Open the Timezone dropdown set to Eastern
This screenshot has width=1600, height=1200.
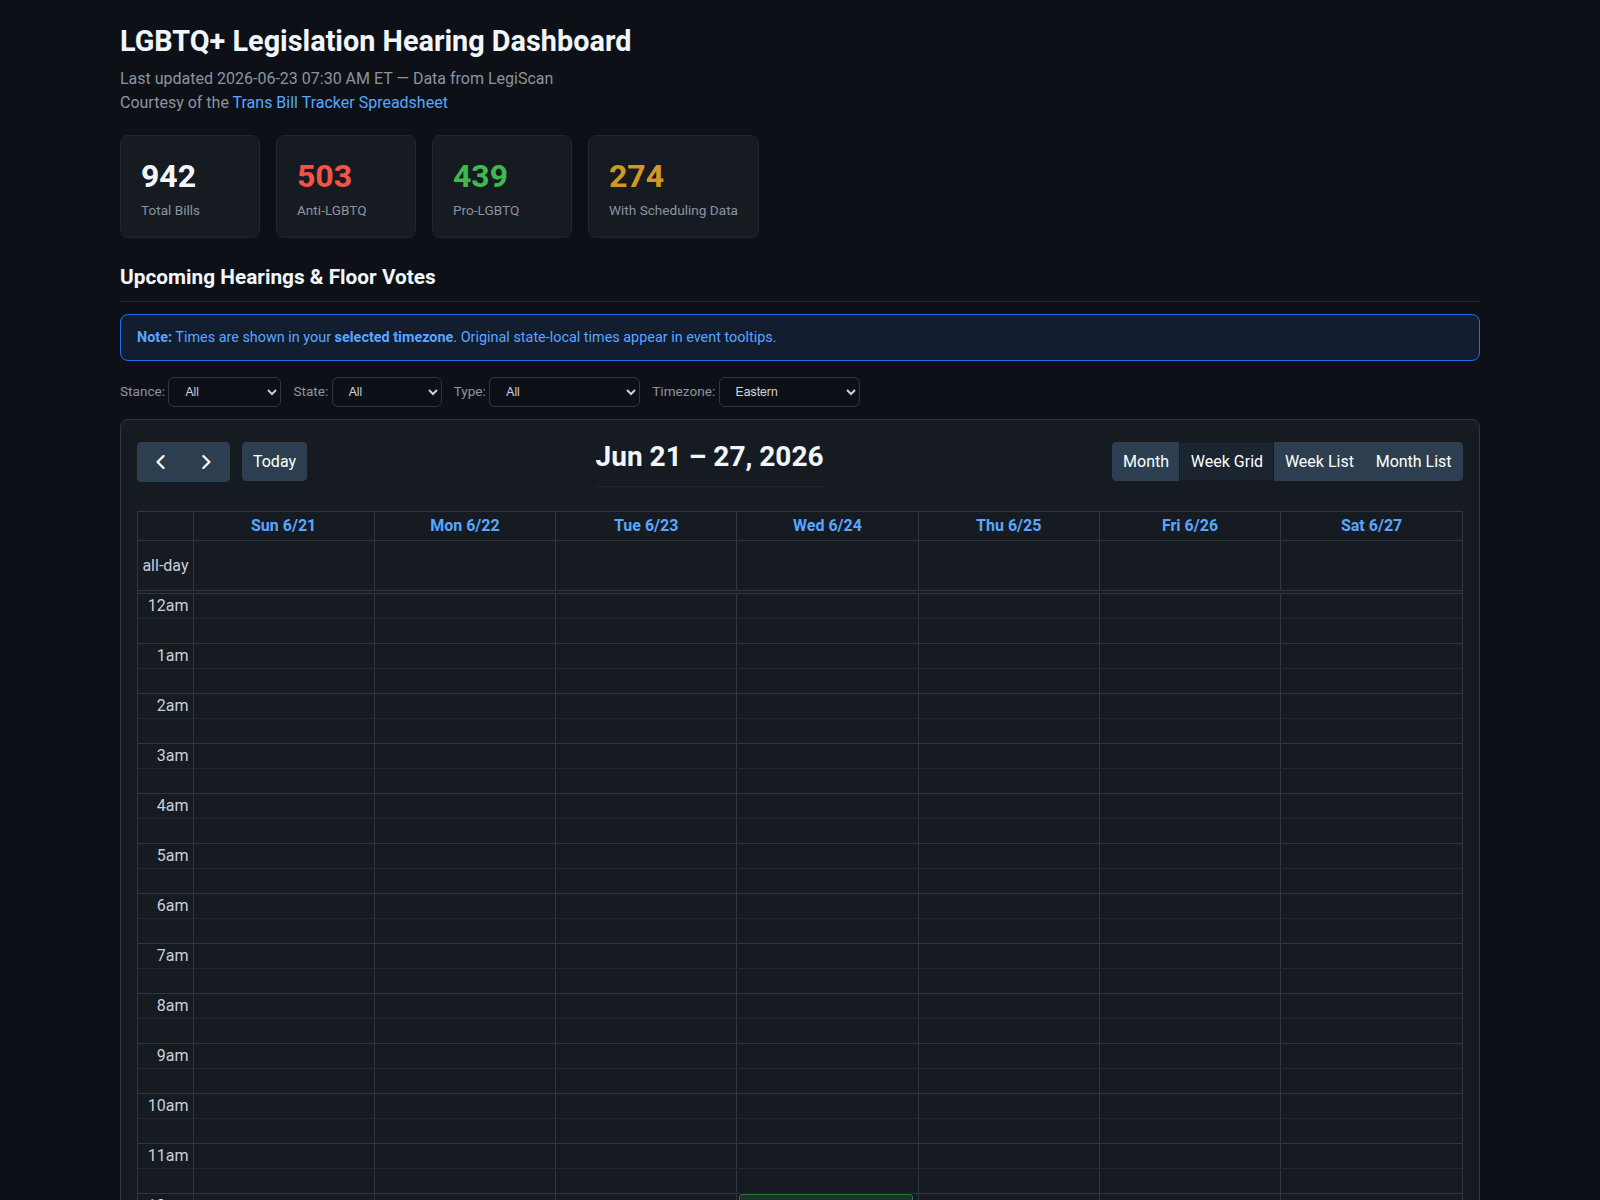(790, 392)
